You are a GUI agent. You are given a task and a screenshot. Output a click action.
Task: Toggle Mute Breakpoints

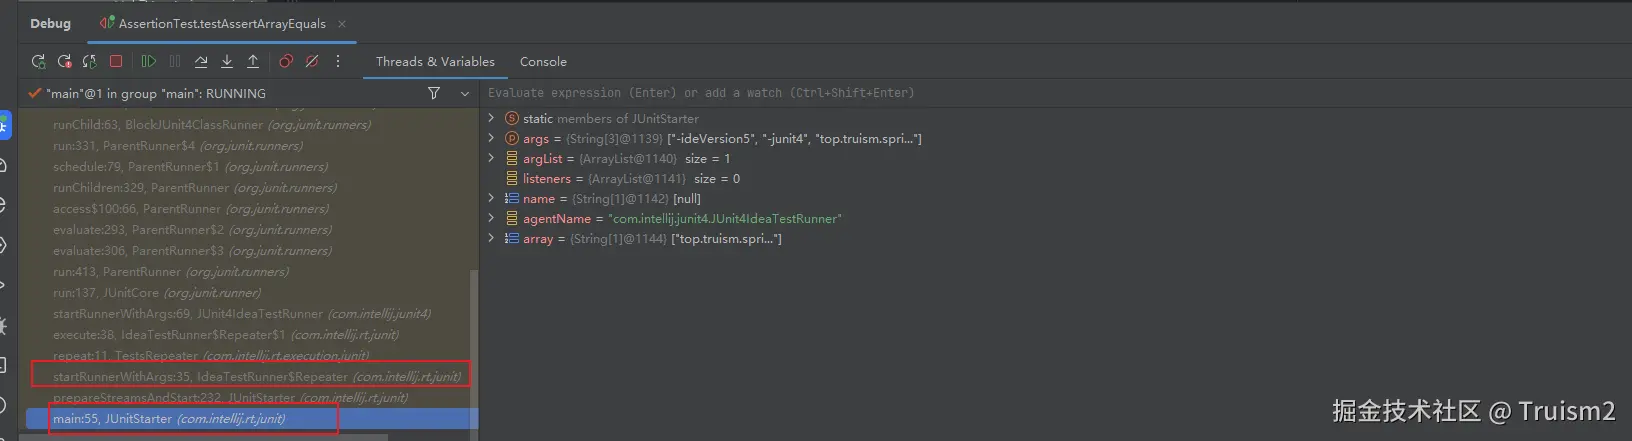(x=312, y=62)
